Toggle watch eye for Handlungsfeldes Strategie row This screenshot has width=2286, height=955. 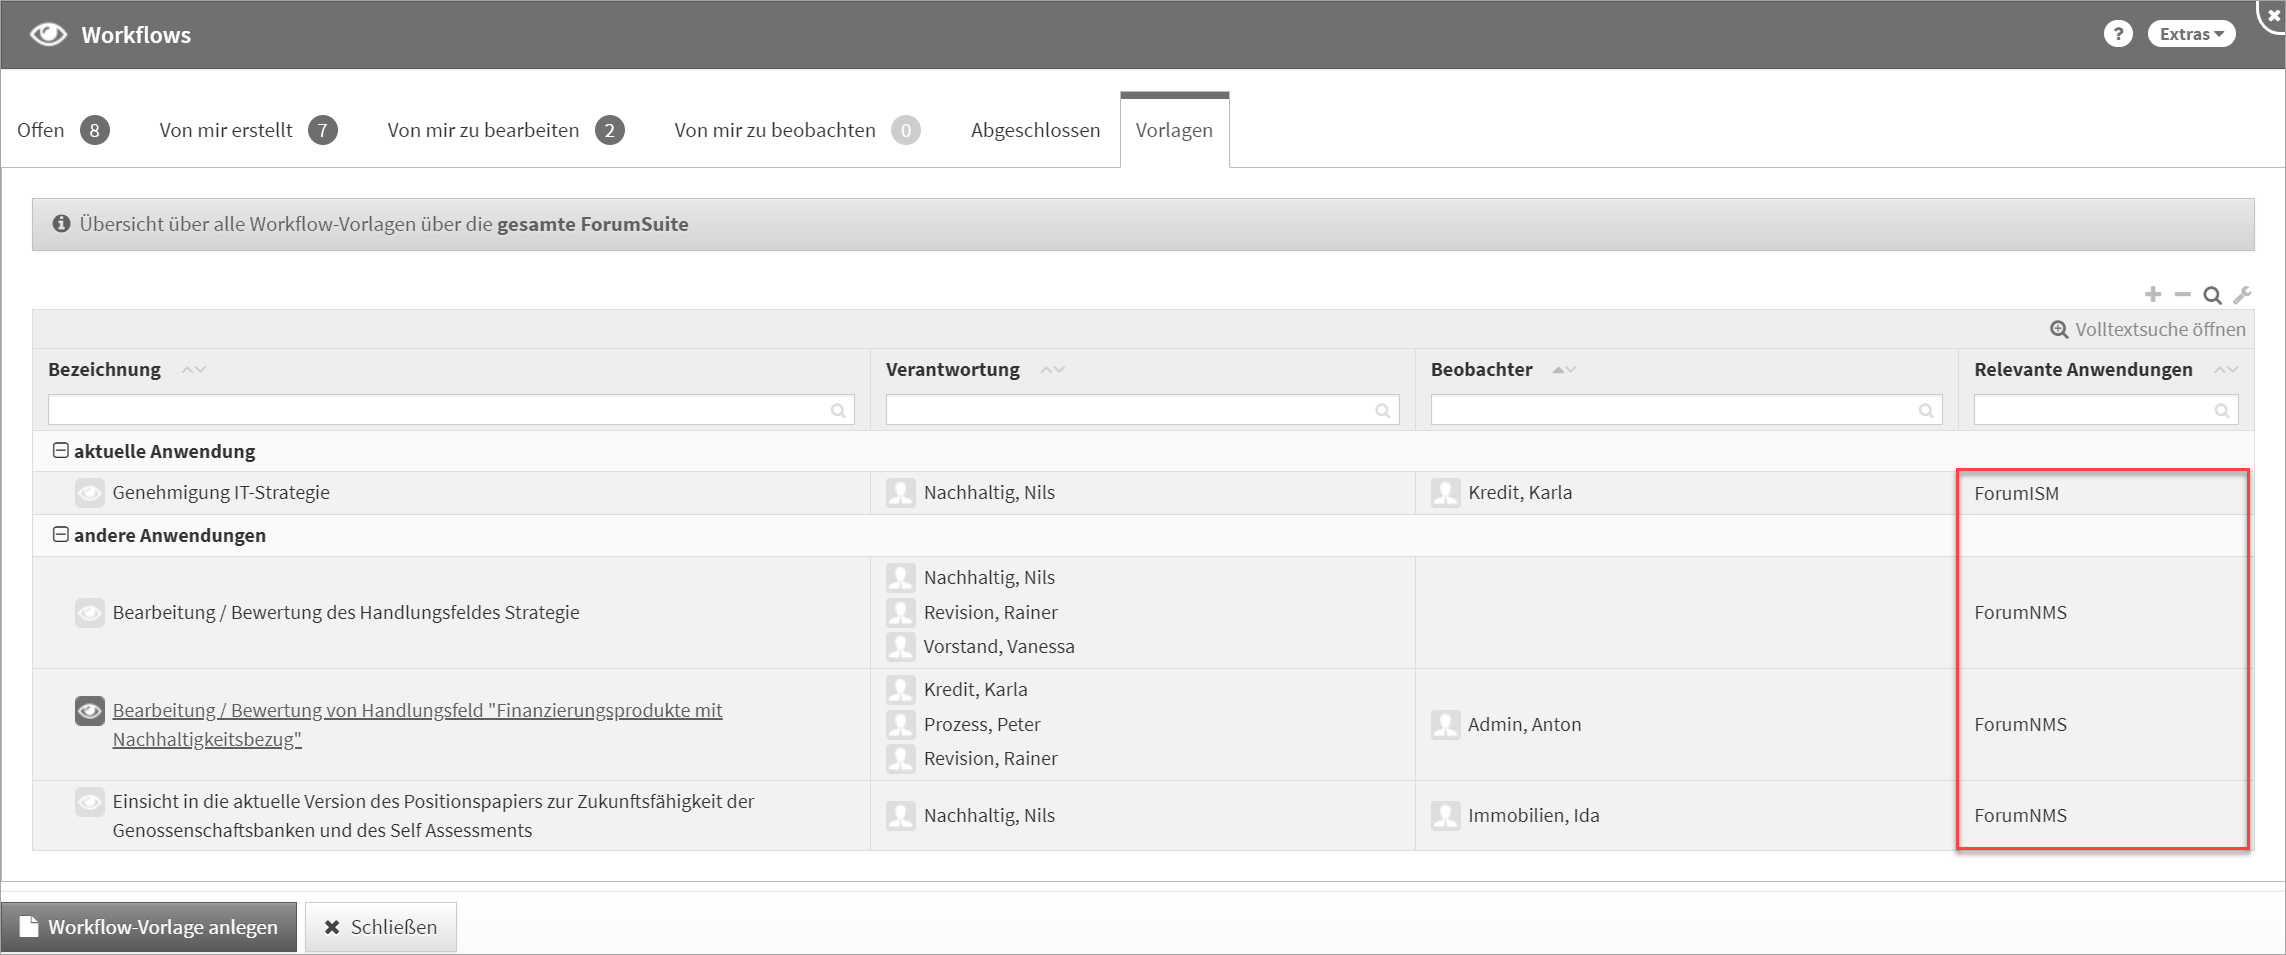click(90, 612)
